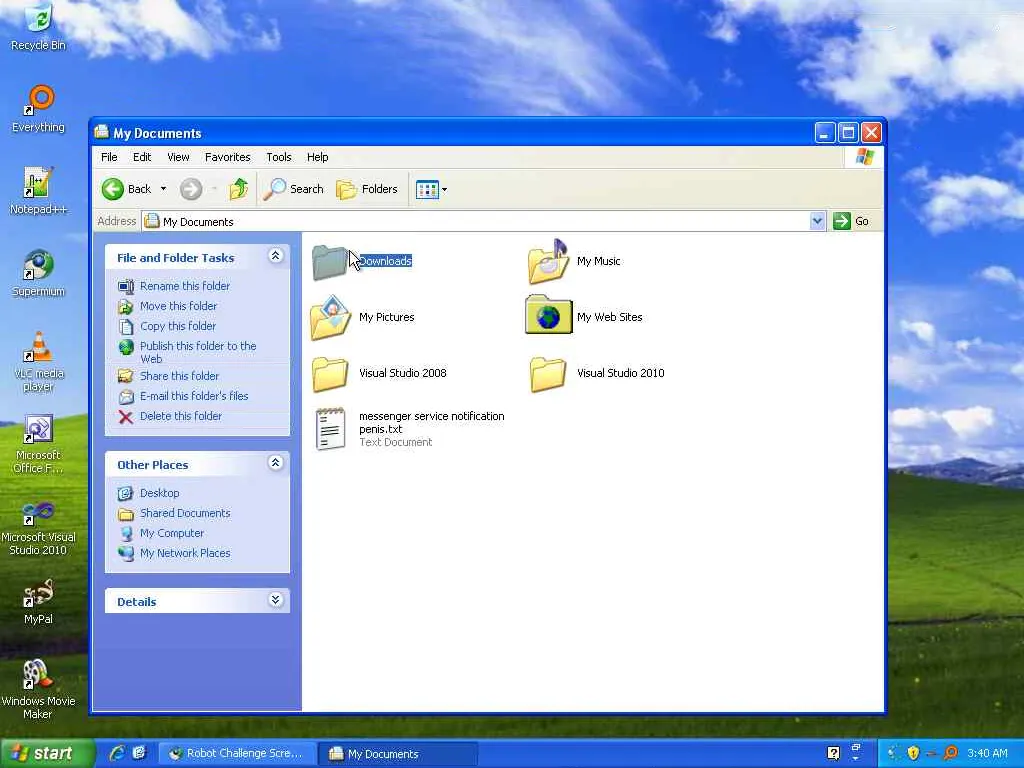Select the messenger service notification text file

(409, 429)
